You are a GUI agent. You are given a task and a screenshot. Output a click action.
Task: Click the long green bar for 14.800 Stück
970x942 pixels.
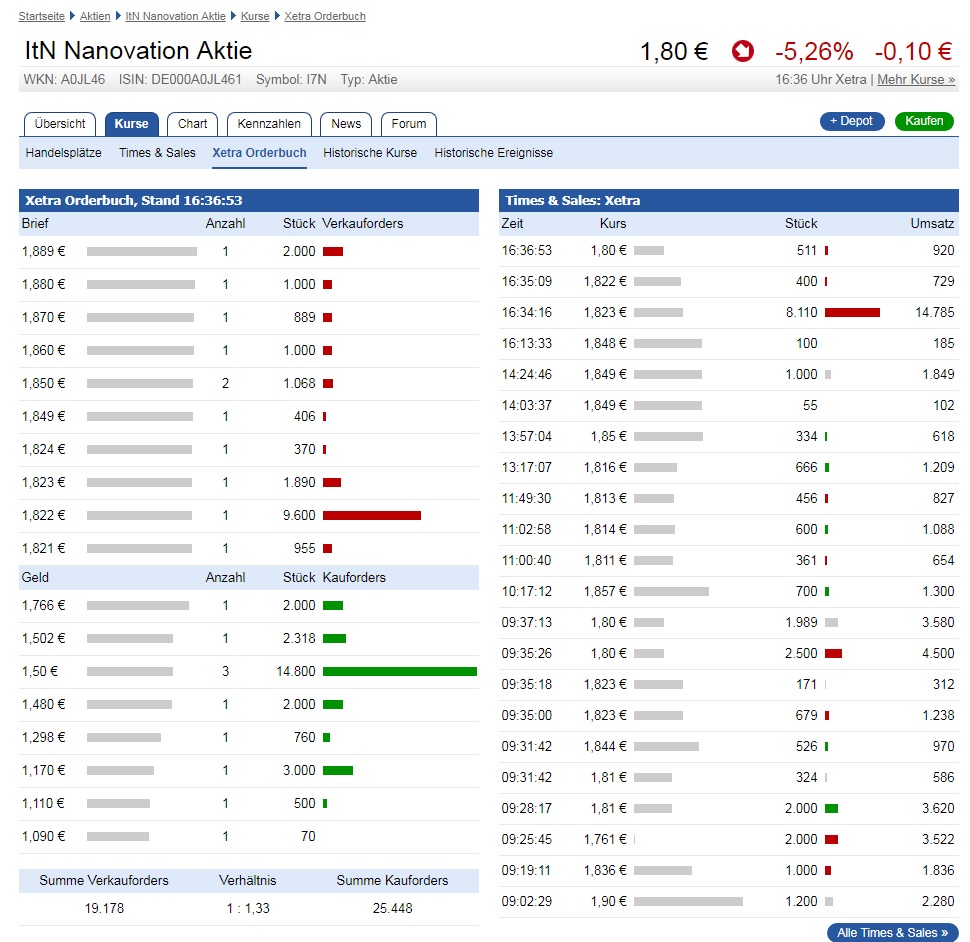[x=399, y=671]
